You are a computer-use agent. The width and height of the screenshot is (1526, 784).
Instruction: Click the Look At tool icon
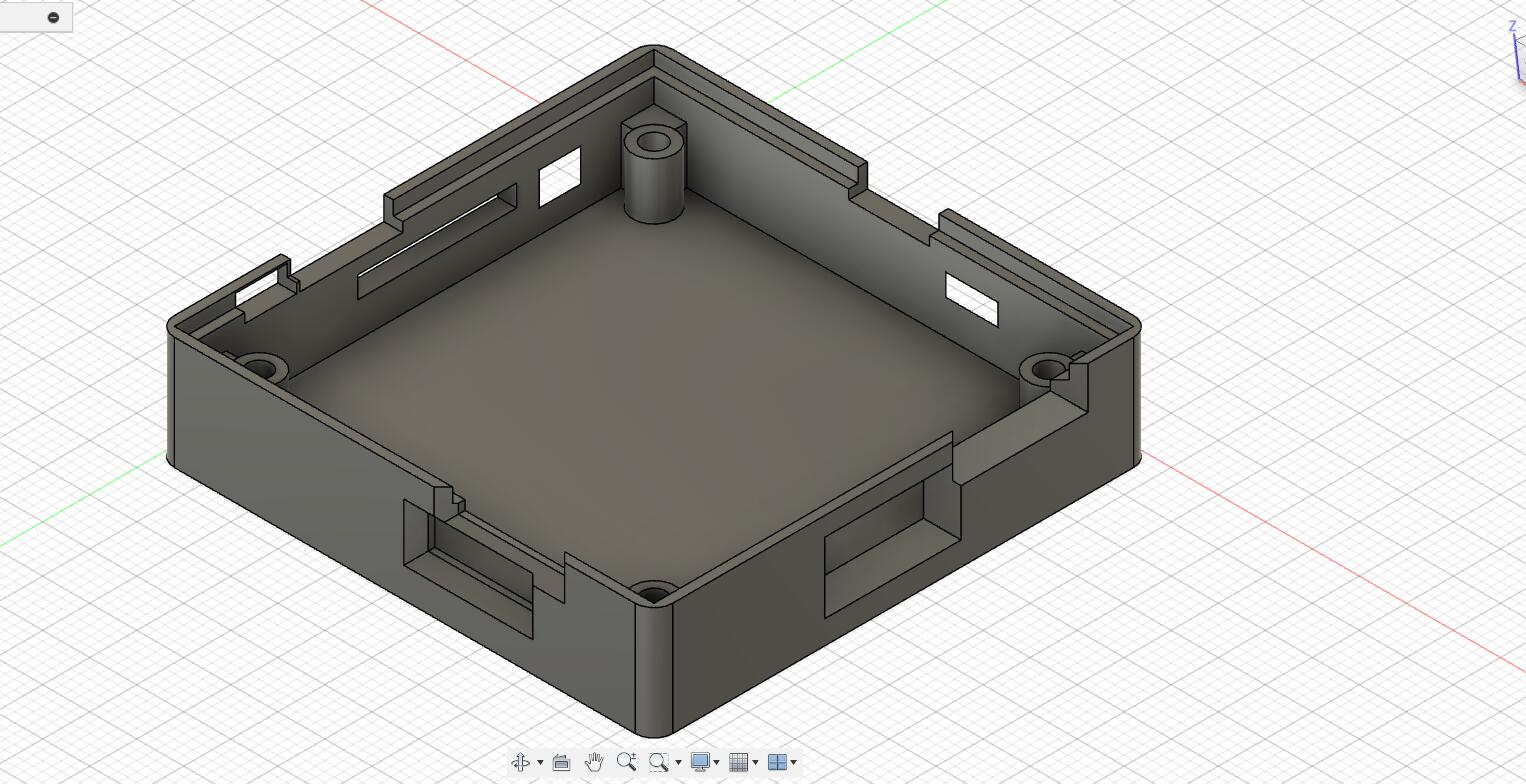[x=561, y=762]
